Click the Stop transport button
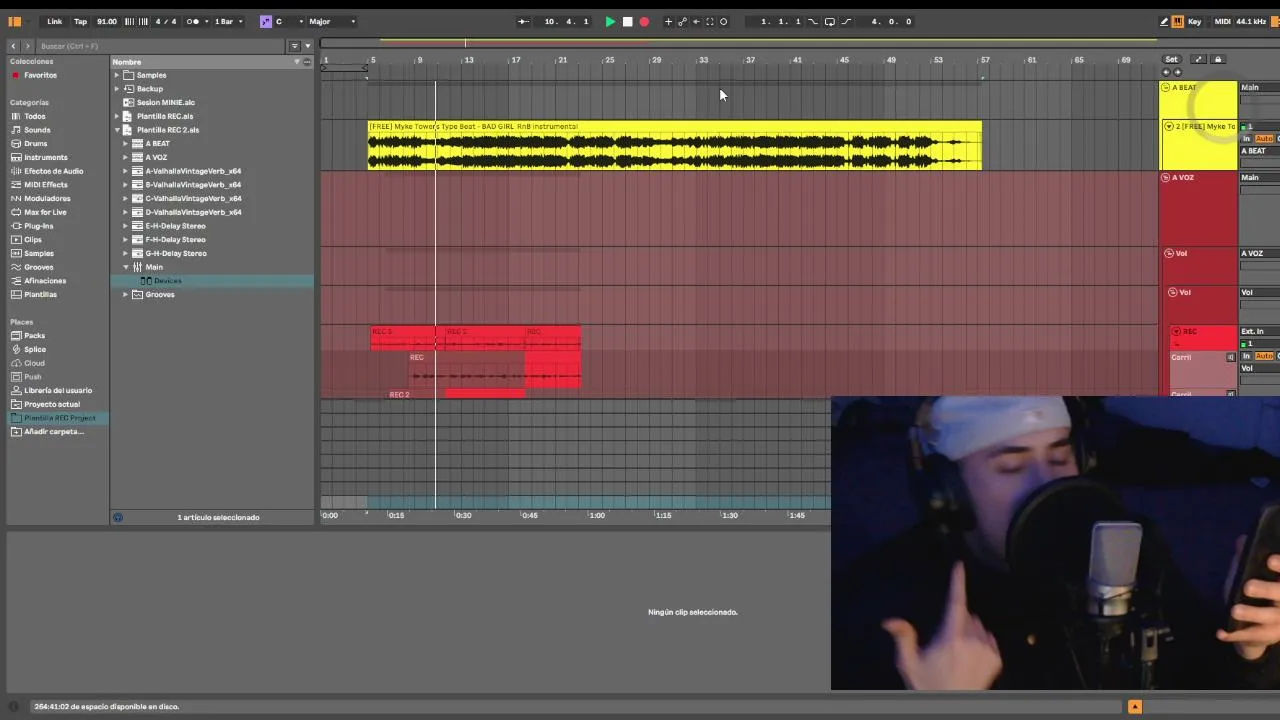The image size is (1280, 720). tap(627, 21)
